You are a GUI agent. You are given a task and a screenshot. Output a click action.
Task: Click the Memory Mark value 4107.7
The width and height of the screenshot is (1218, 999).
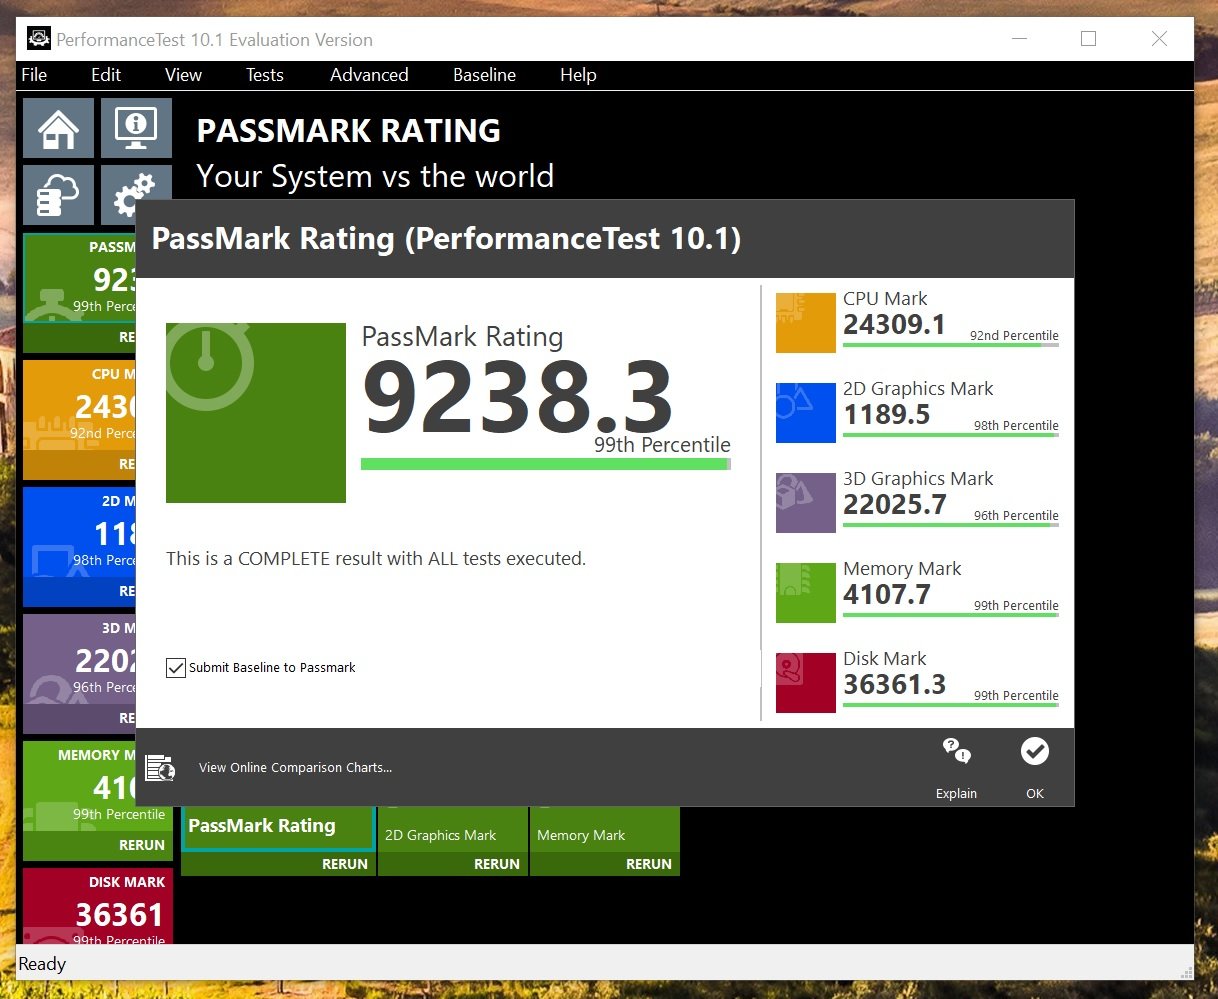tap(887, 594)
